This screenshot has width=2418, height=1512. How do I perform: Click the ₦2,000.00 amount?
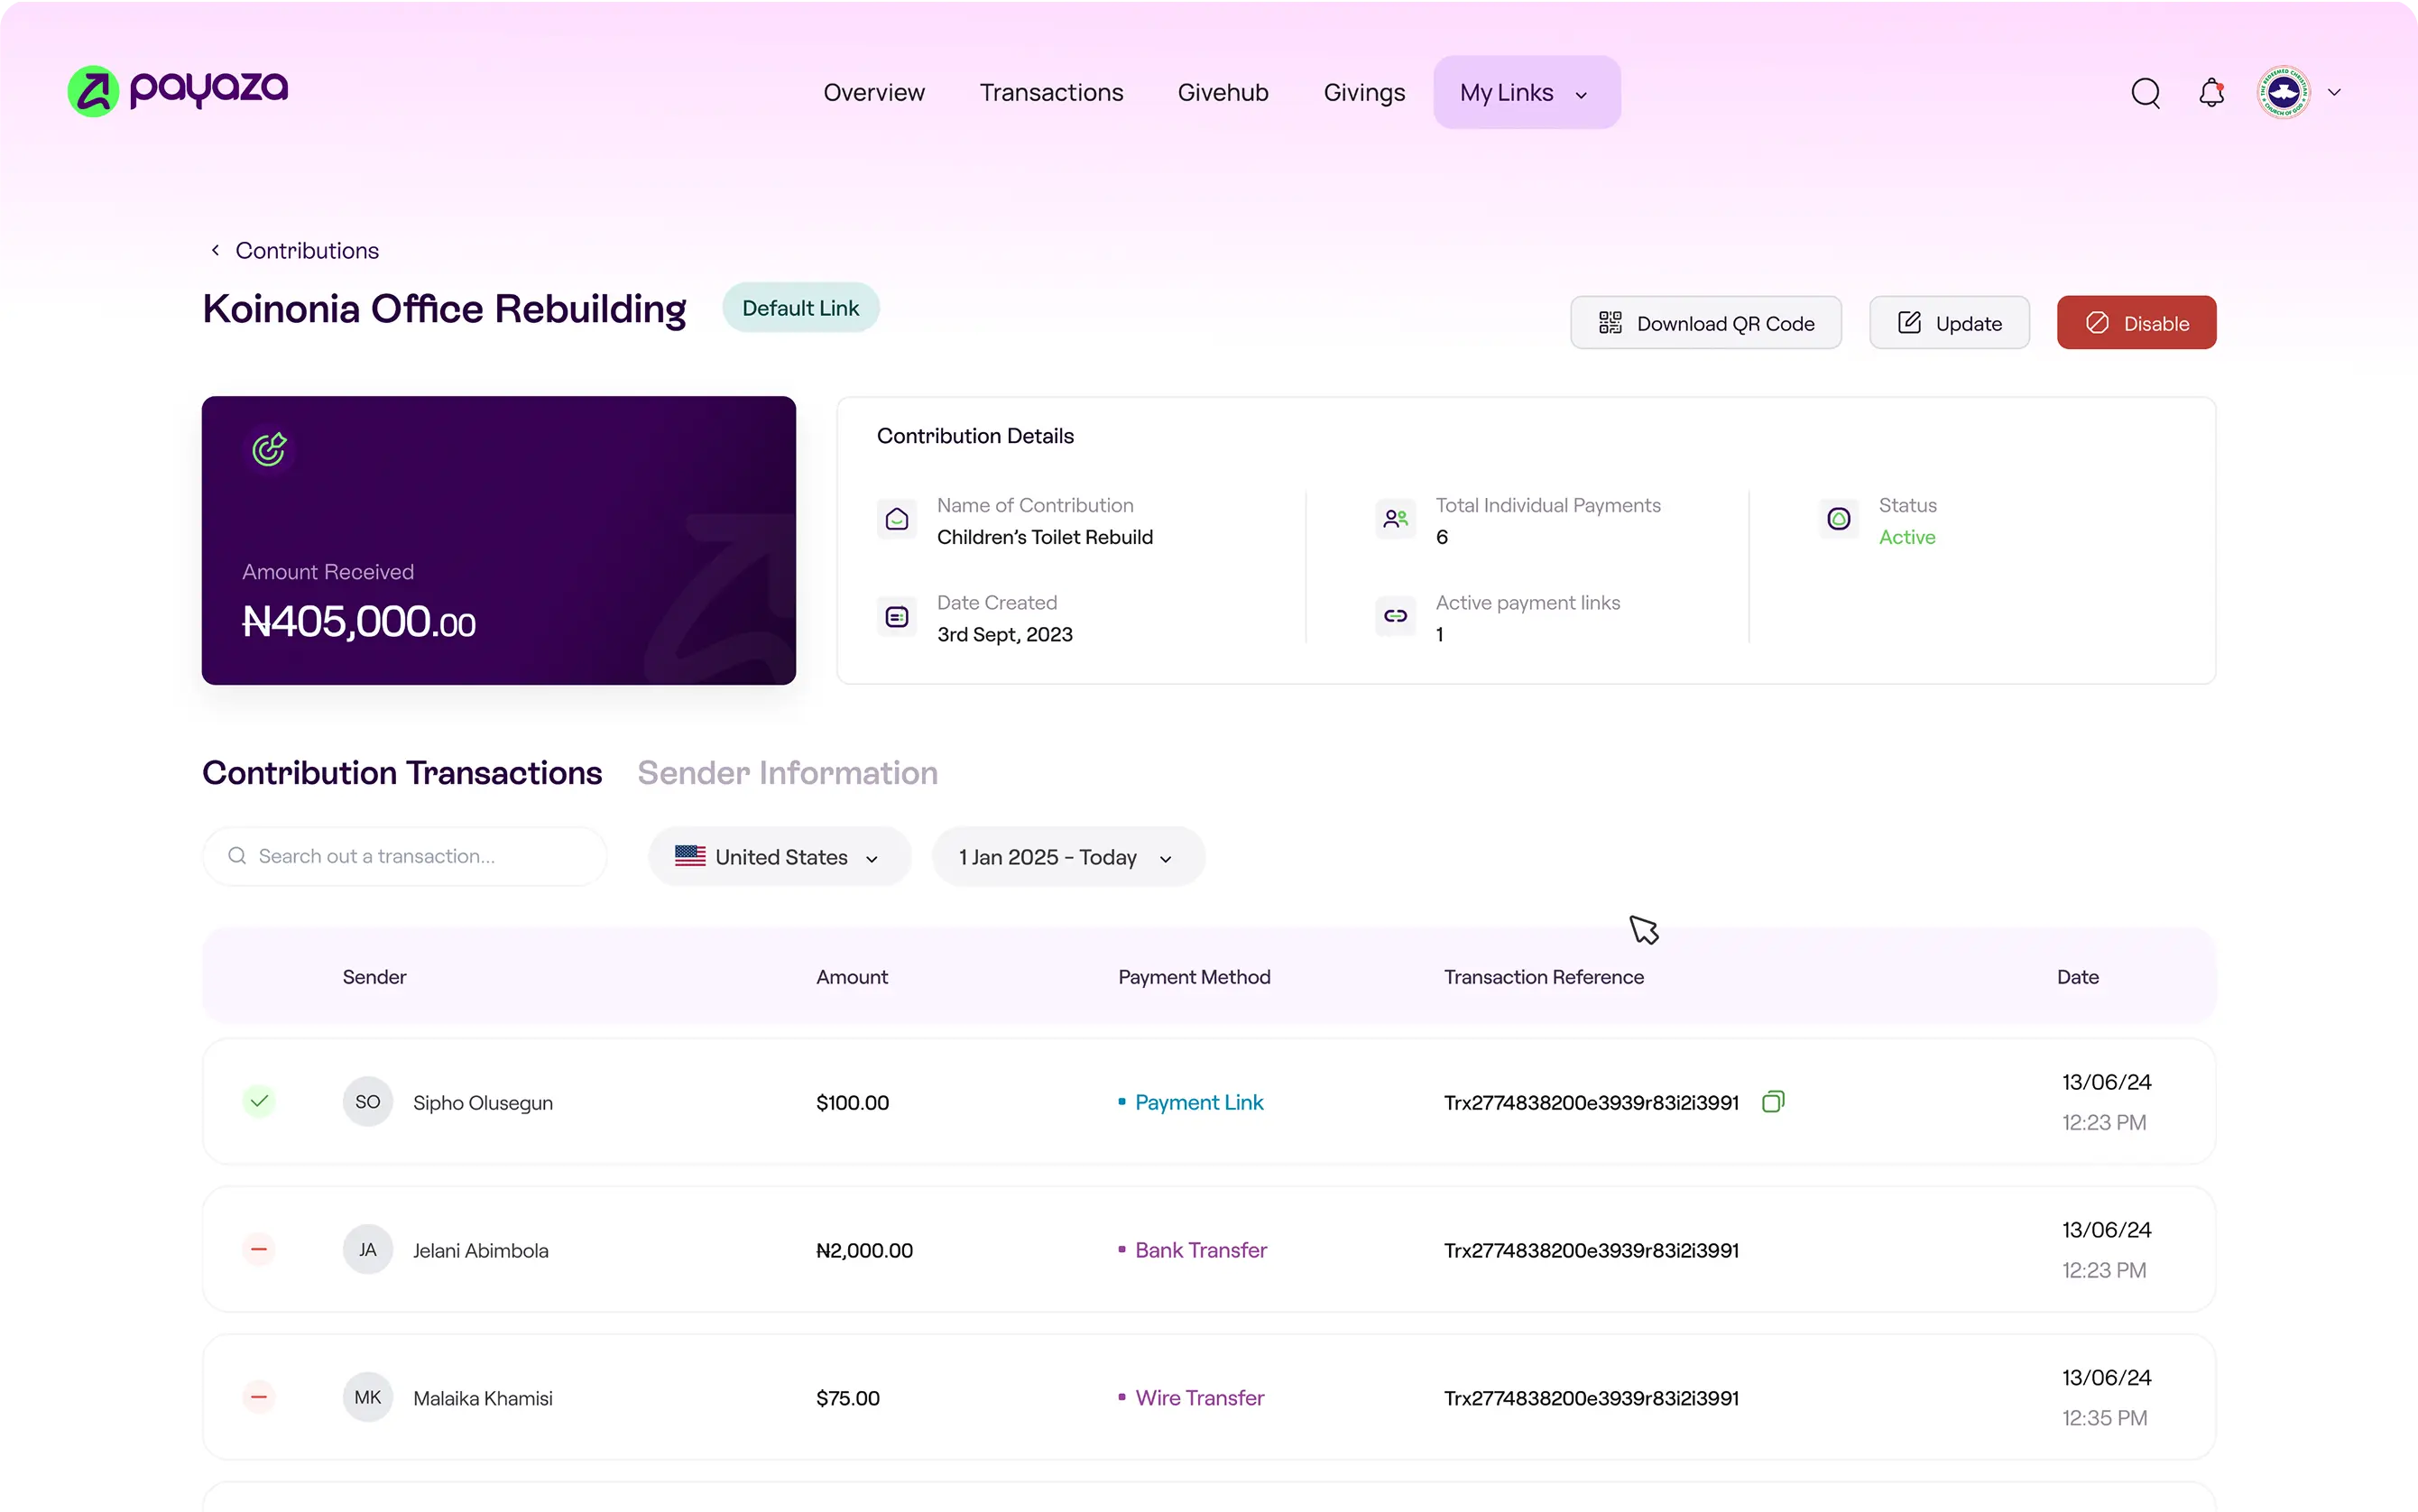(x=864, y=1250)
